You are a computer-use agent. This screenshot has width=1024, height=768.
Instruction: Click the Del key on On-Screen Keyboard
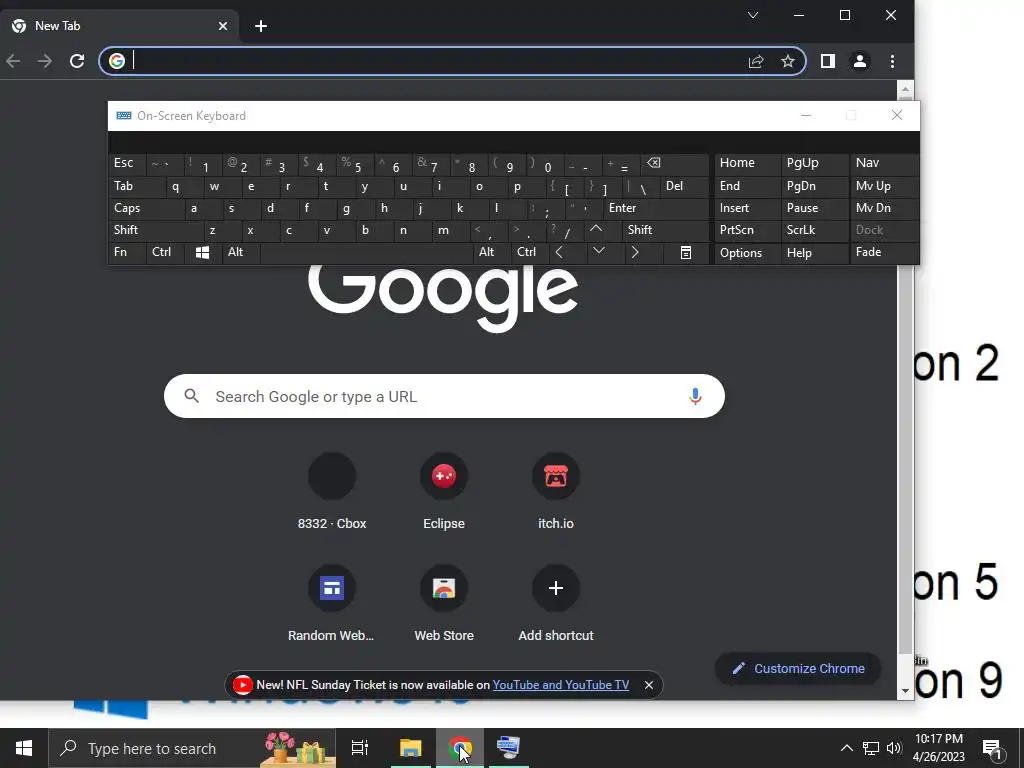point(684,186)
